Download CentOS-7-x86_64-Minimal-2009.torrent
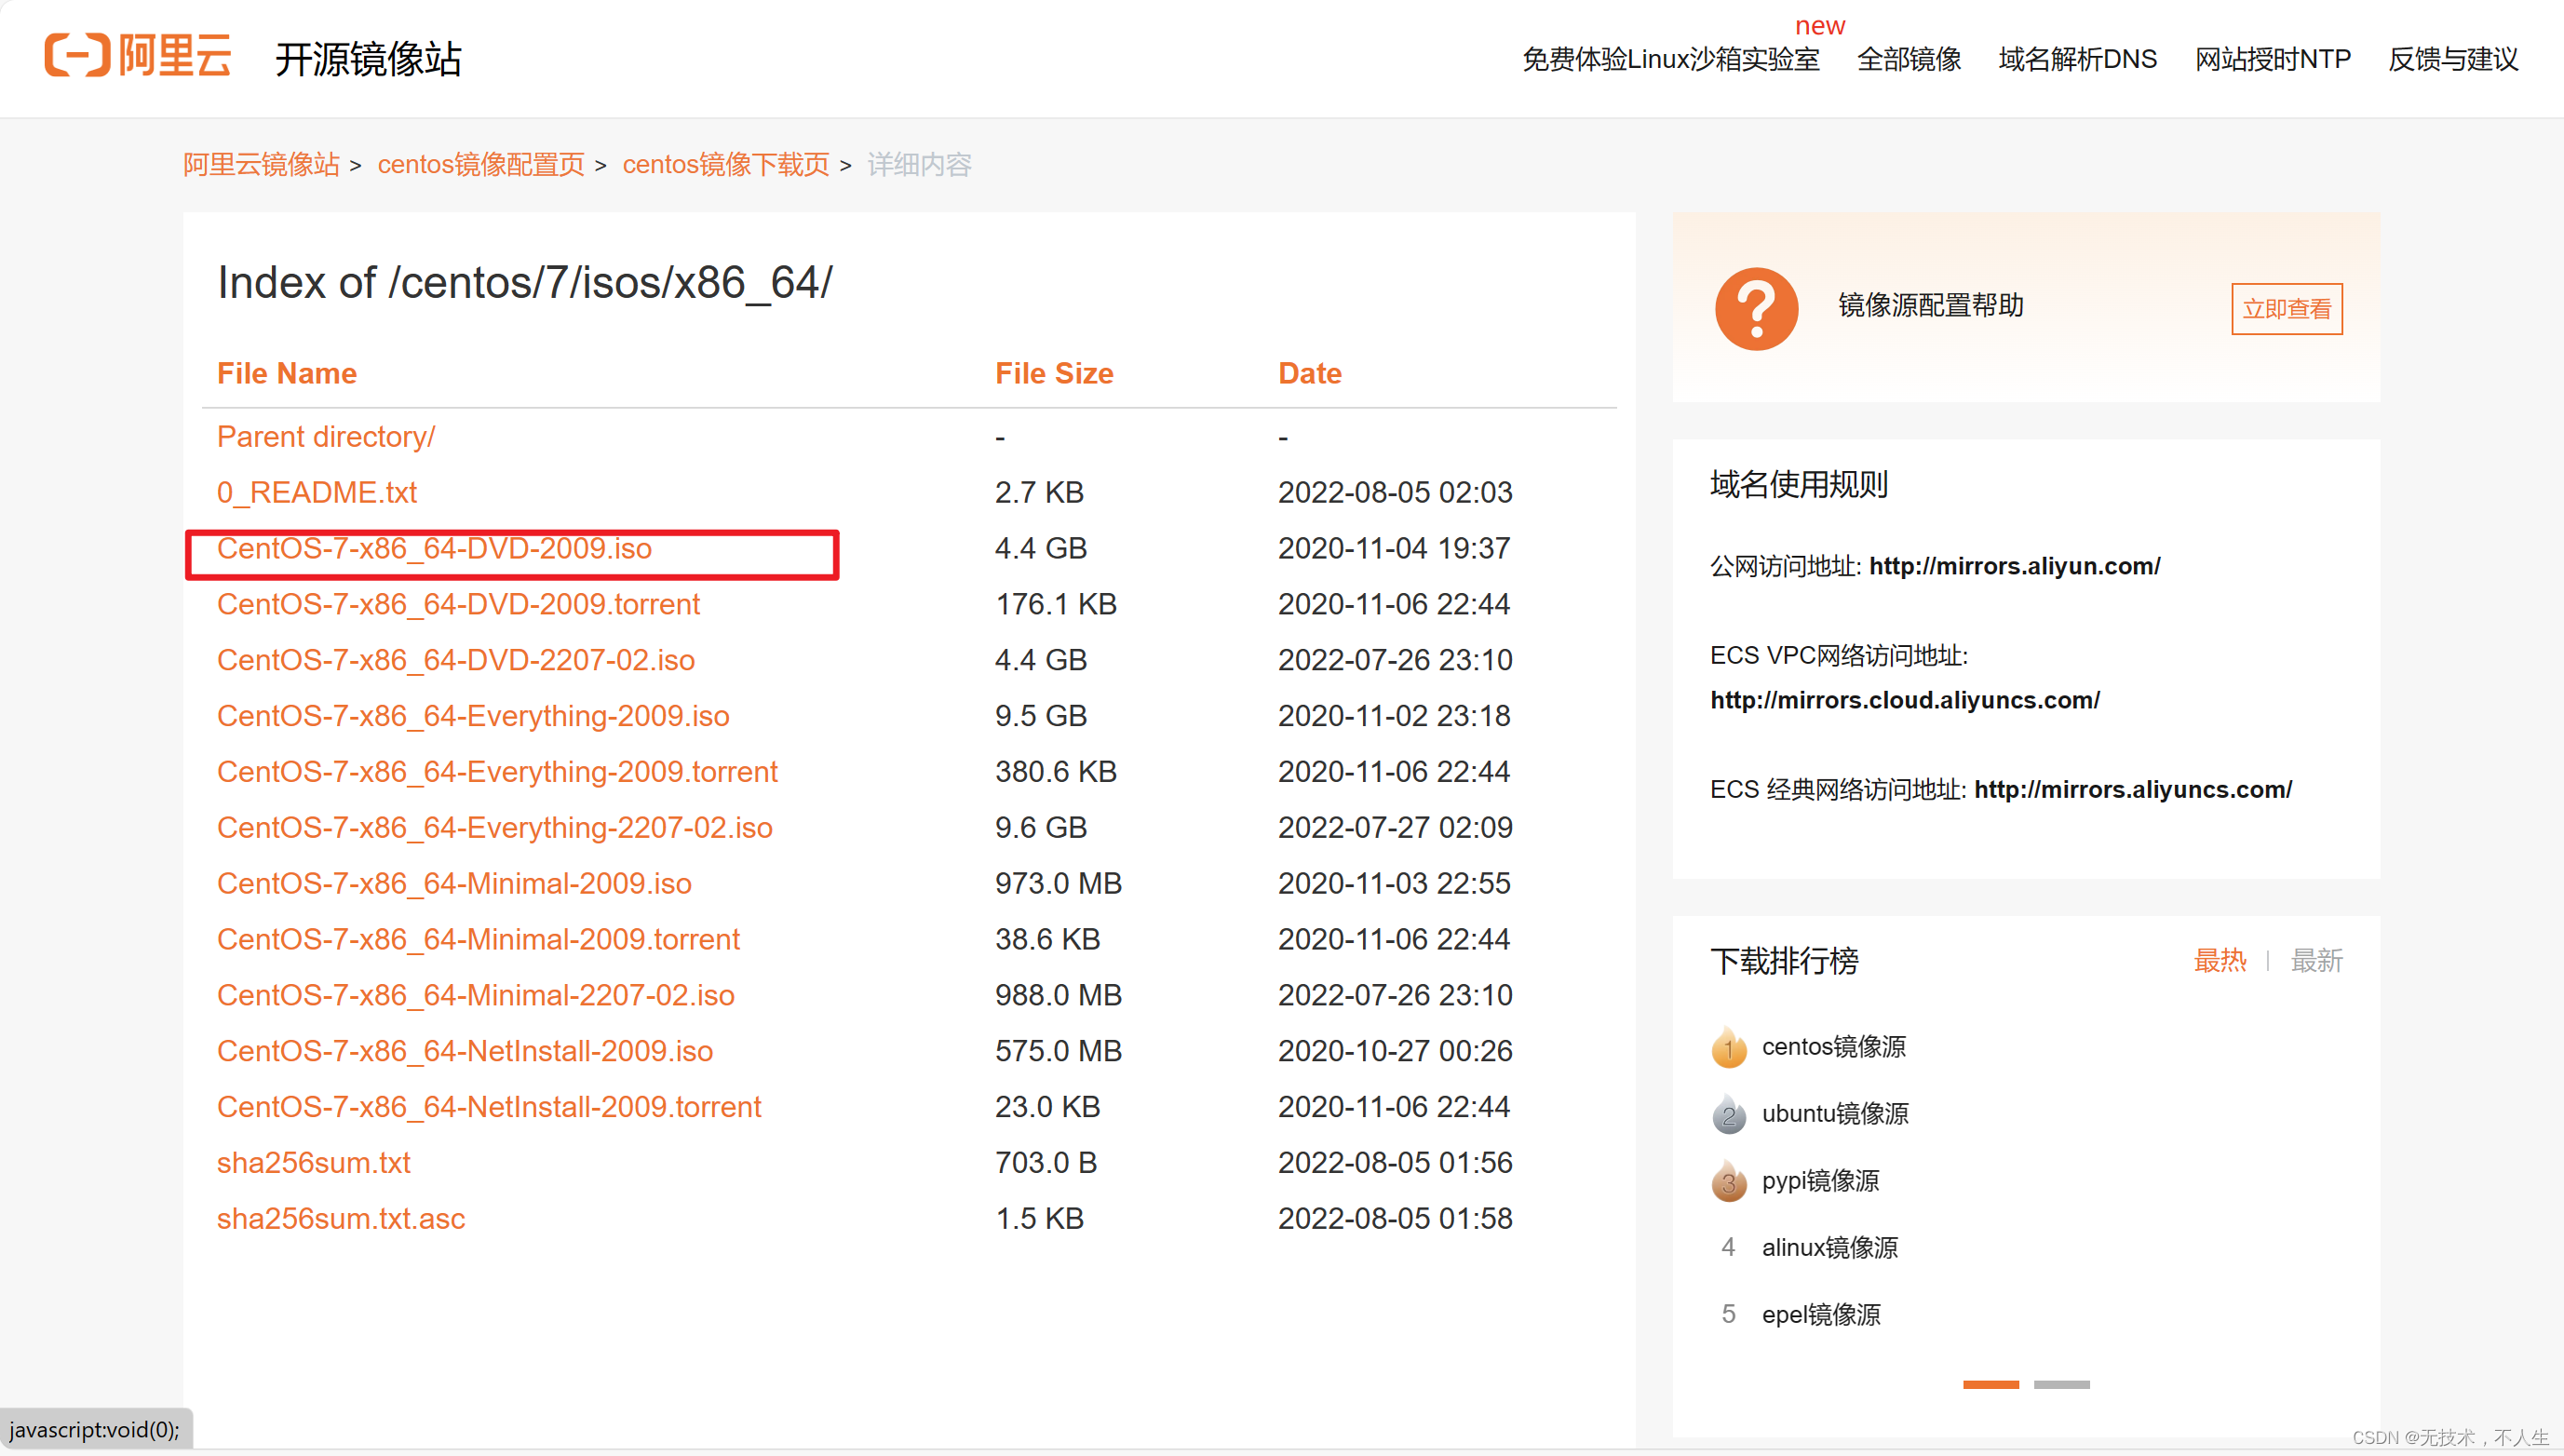The image size is (2564, 1456). point(478,941)
